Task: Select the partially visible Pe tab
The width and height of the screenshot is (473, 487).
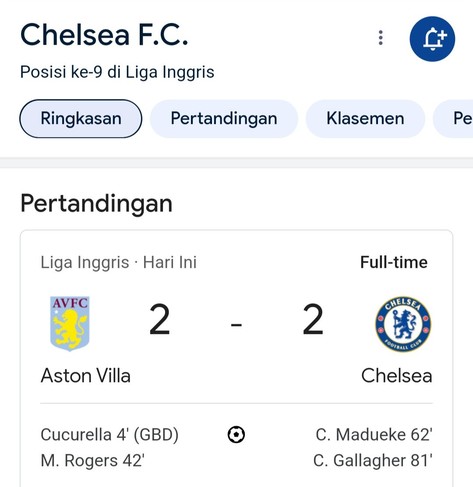Action: point(453,119)
